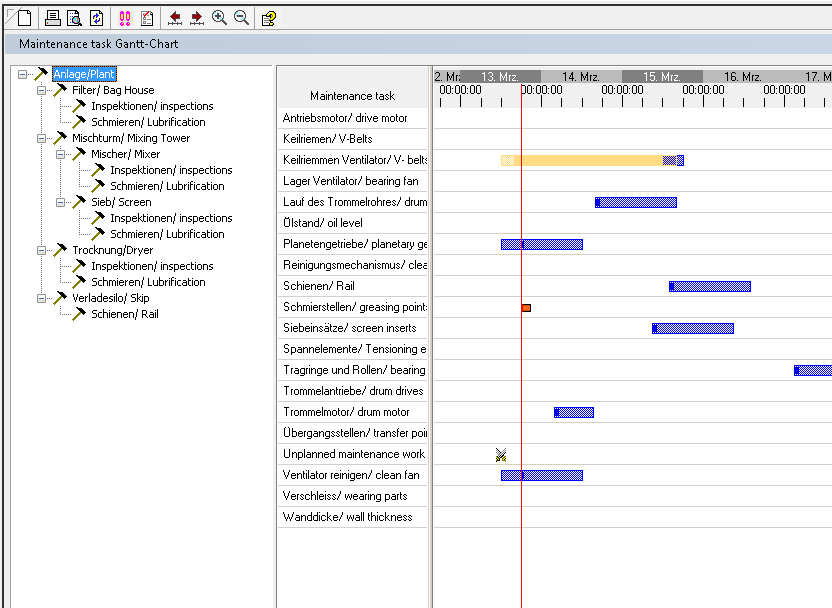Click the orange Keilriemmen Ventilator task bar
This screenshot has width=832, height=608.
pyautogui.click(x=589, y=160)
